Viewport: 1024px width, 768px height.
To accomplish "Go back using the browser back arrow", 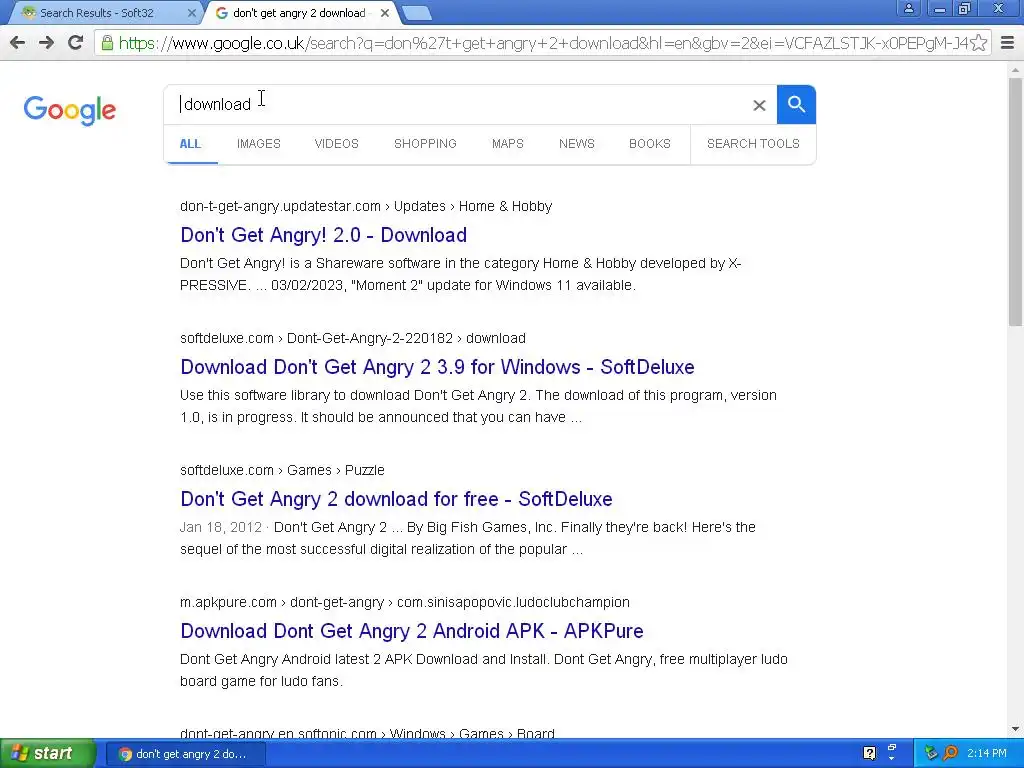I will (18, 43).
